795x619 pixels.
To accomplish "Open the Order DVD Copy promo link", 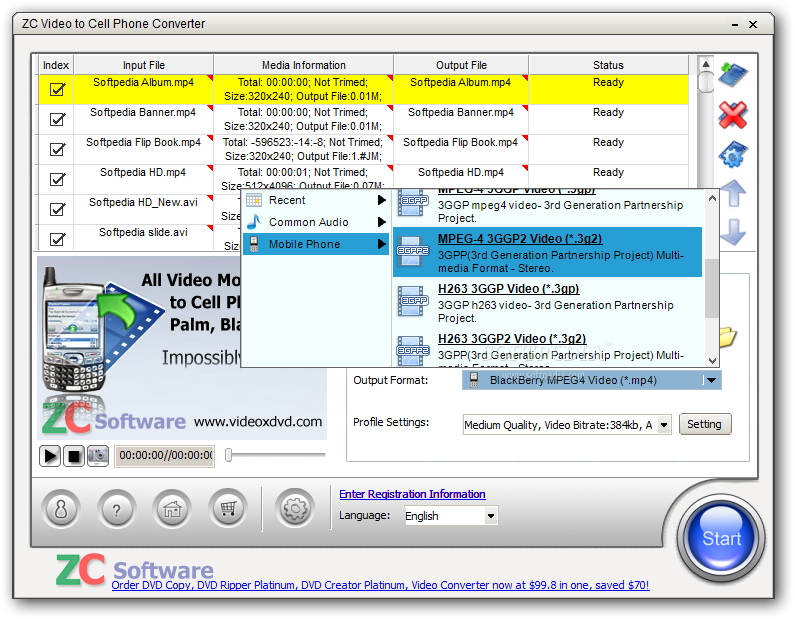I will pos(380,585).
